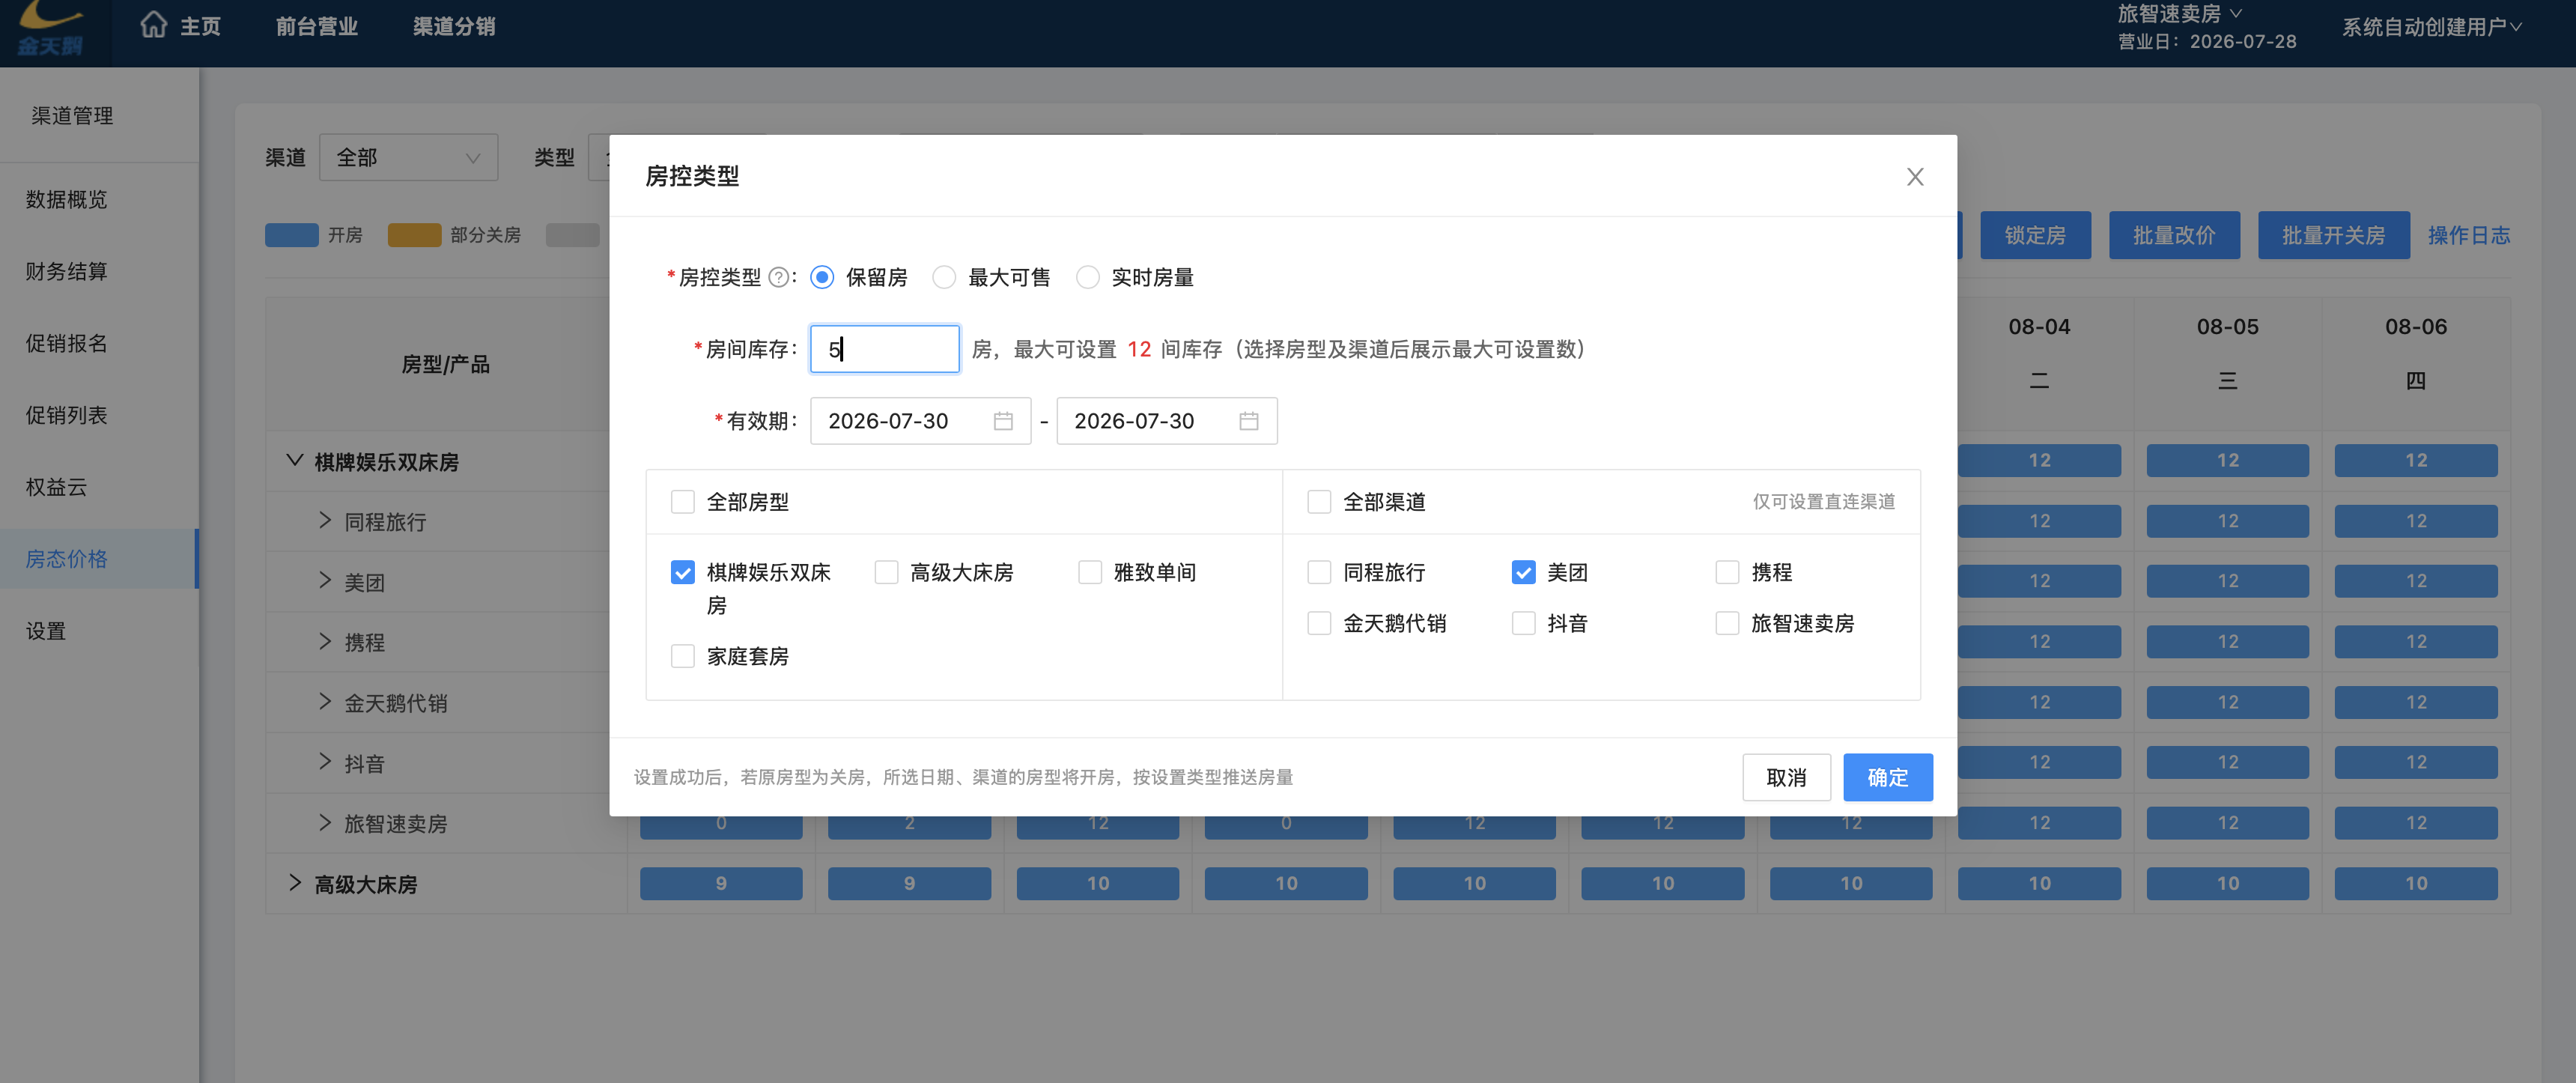The height and width of the screenshot is (1083, 2576).
Task: Close the 房控类型 dialog
Action: [x=1915, y=177]
